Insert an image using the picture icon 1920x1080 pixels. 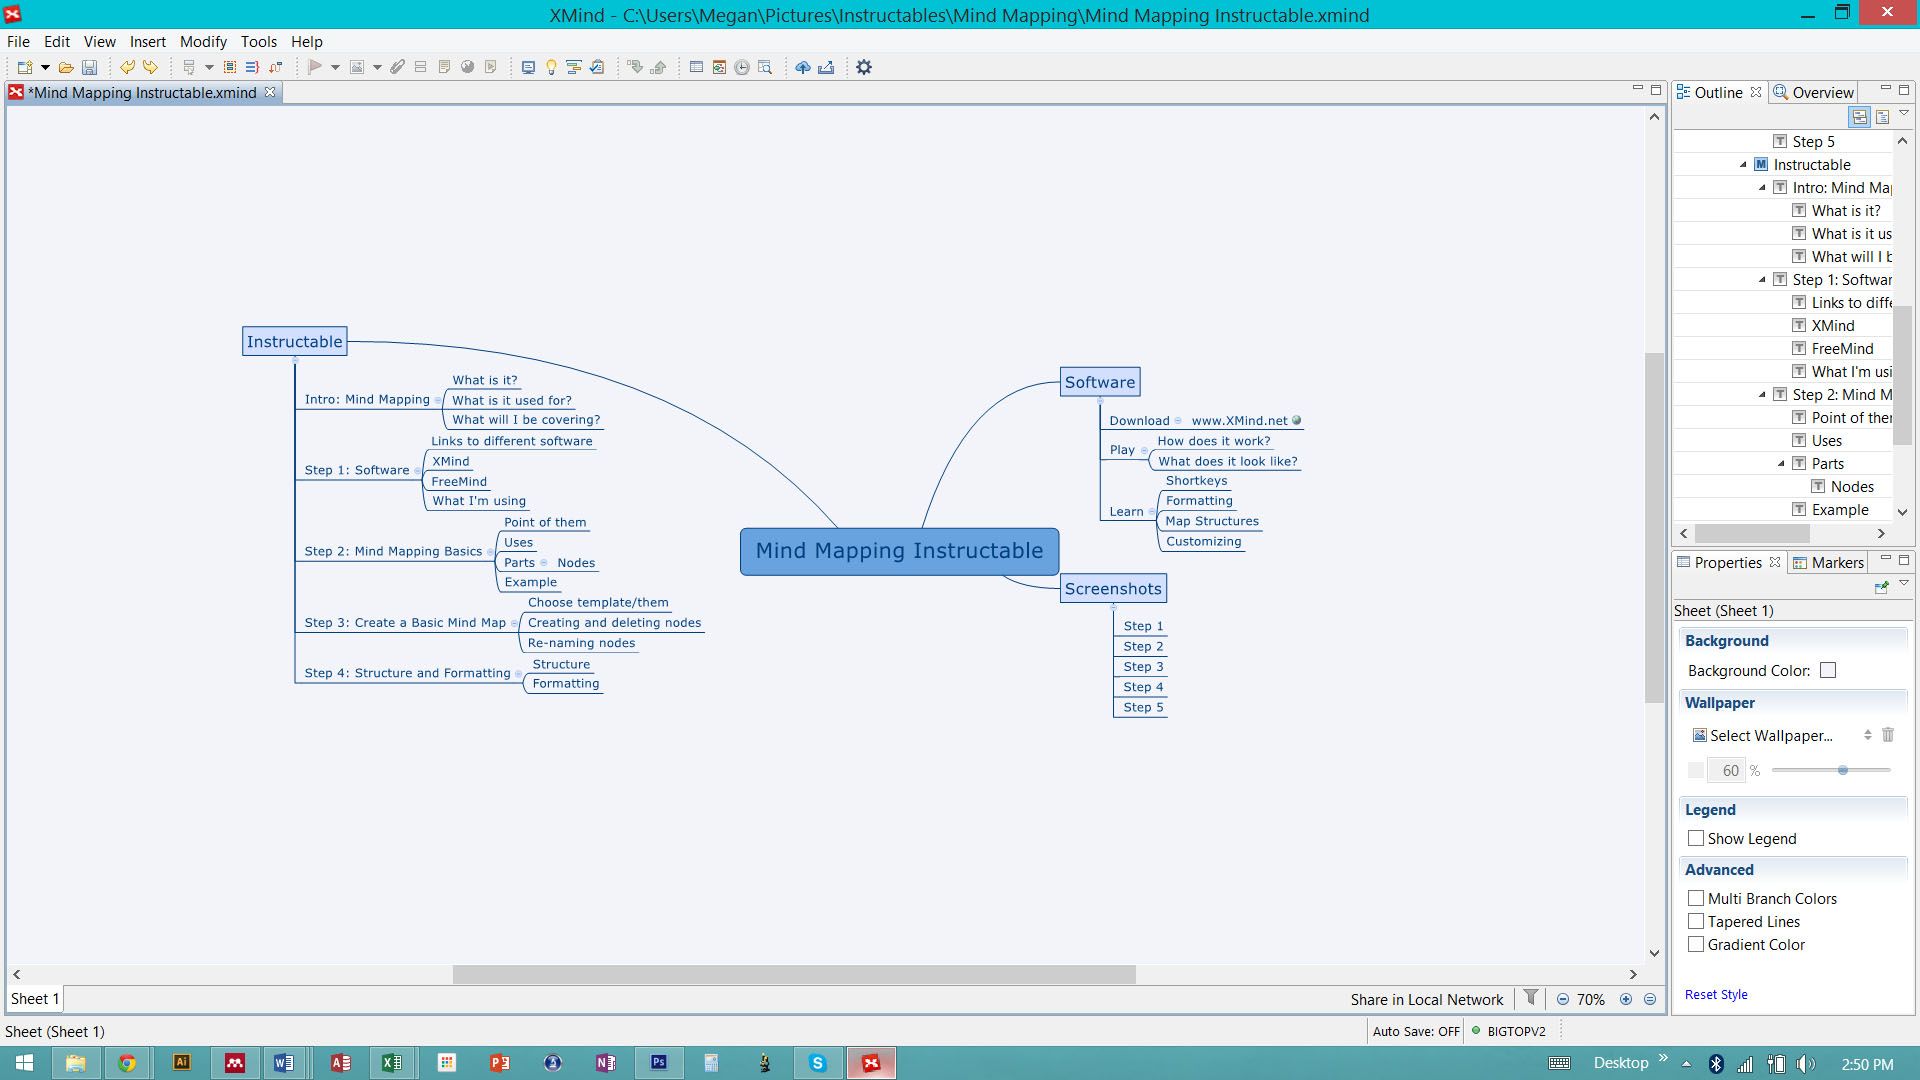[358, 67]
